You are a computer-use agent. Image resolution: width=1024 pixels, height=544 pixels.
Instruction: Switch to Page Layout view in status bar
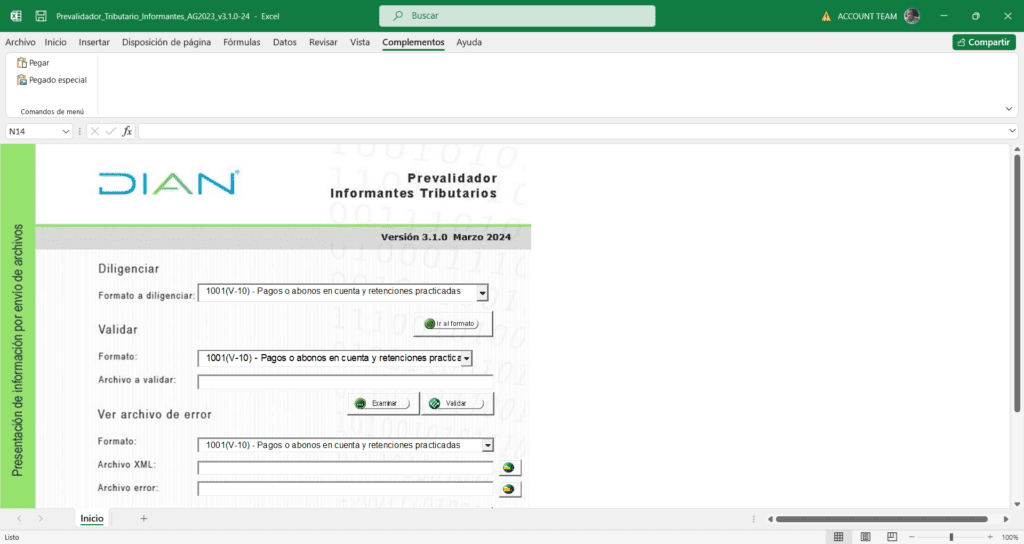pos(865,537)
